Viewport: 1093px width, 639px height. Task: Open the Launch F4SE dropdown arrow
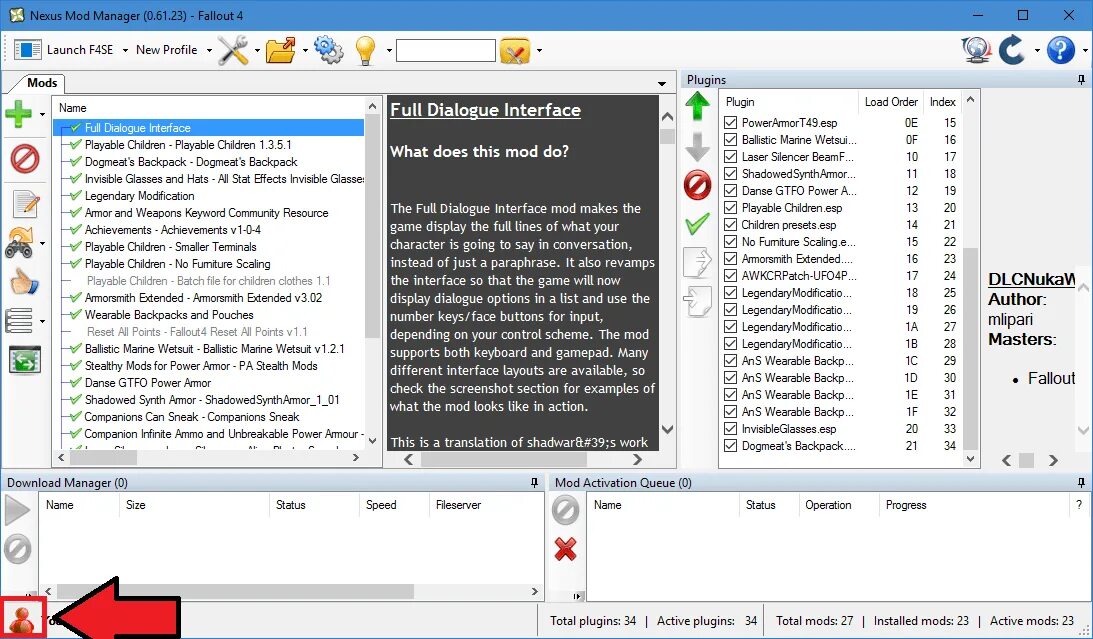point(125,50)
